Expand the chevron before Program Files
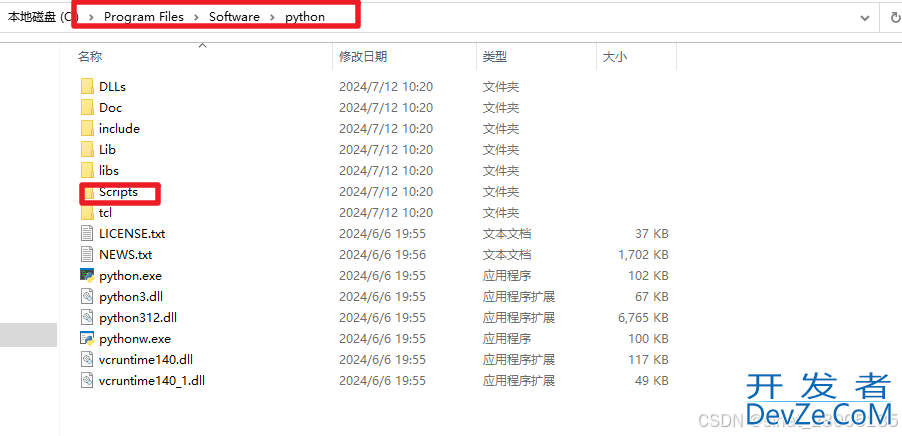902x436 pixels. pyautogui.click(x=91, y=17)
